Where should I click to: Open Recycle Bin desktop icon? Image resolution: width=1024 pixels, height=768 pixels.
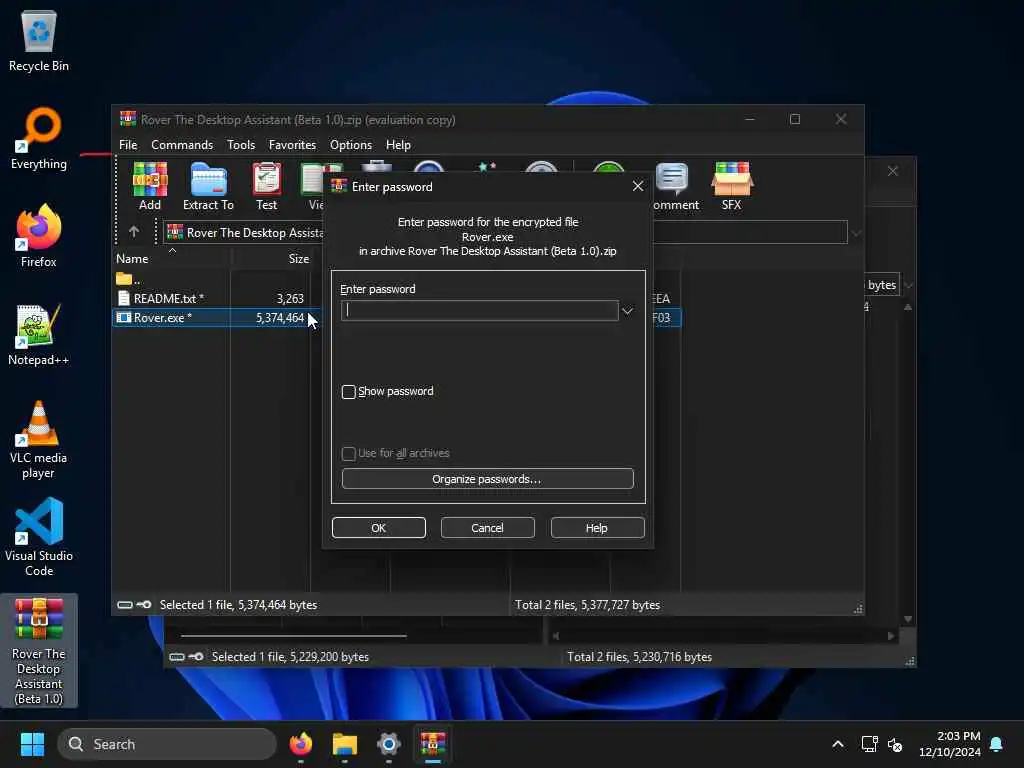click(39, 41)
